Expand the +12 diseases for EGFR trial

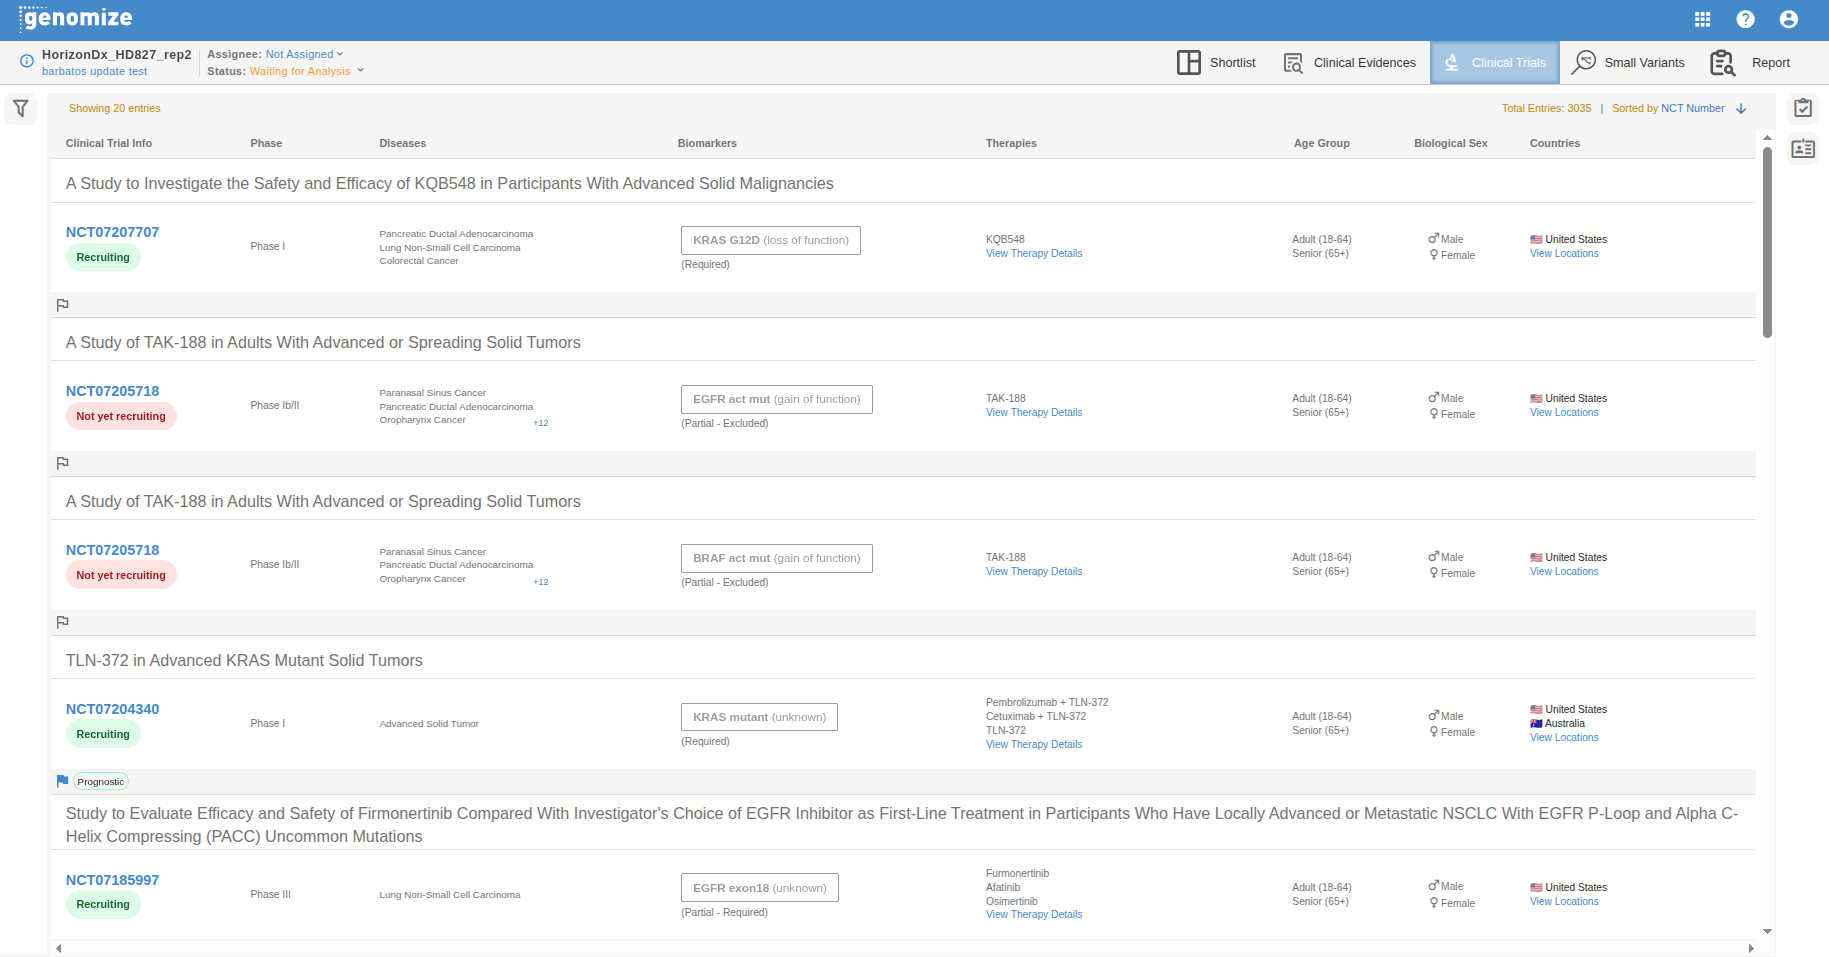point(540,423)
